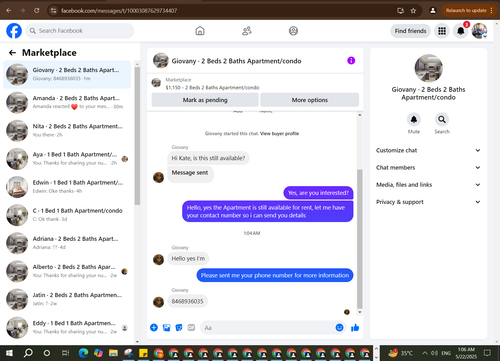
Task: Open Microsoft Edge from taskbar
Action: click(83, 353)
